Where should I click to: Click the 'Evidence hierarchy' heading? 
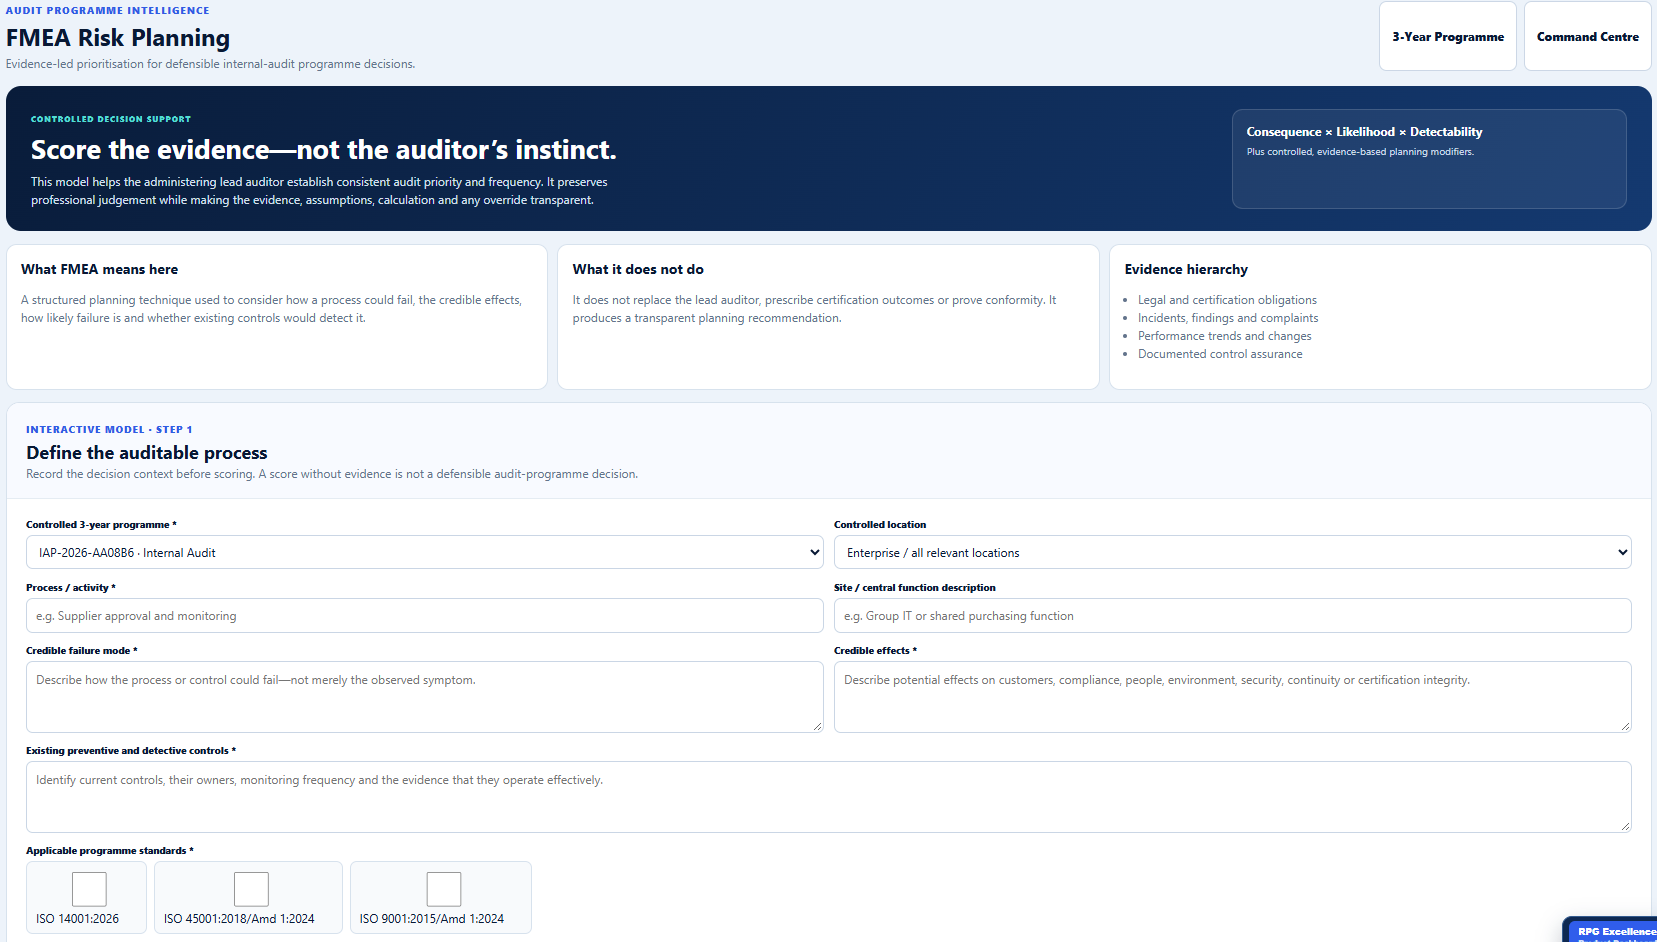(x=1186, y=269)
